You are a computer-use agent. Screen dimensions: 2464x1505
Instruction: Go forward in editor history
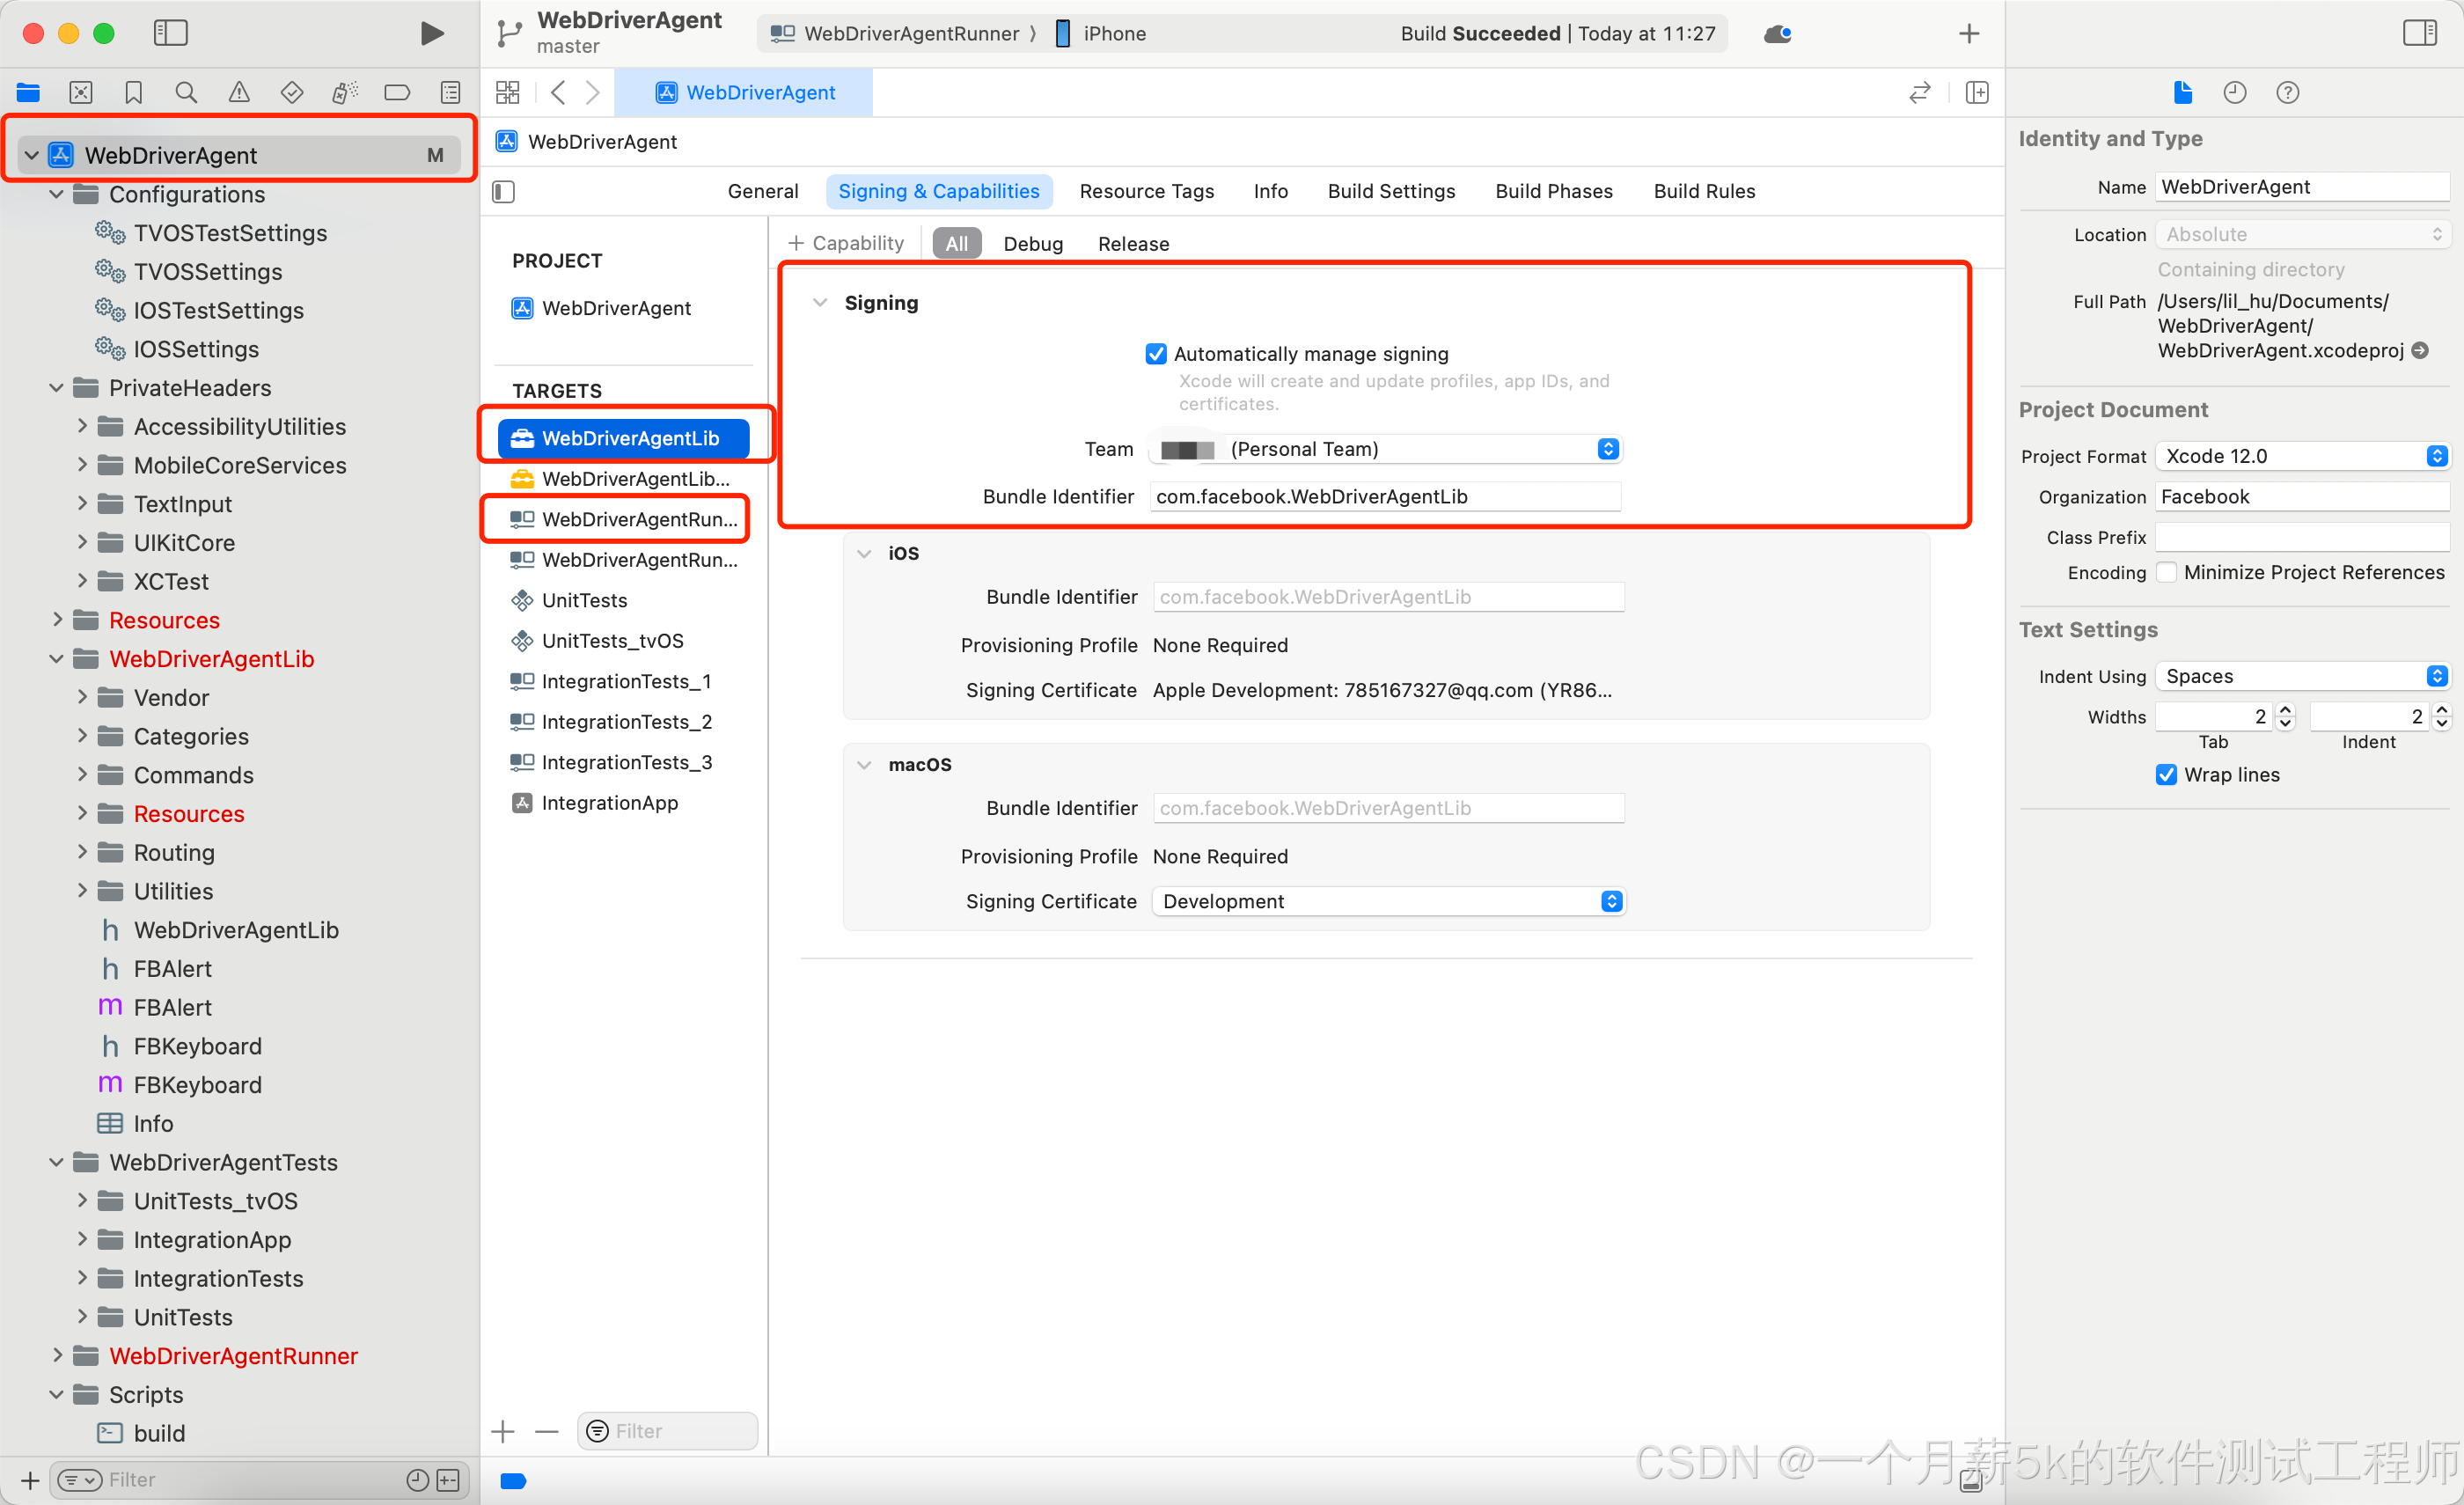point(593,93)
